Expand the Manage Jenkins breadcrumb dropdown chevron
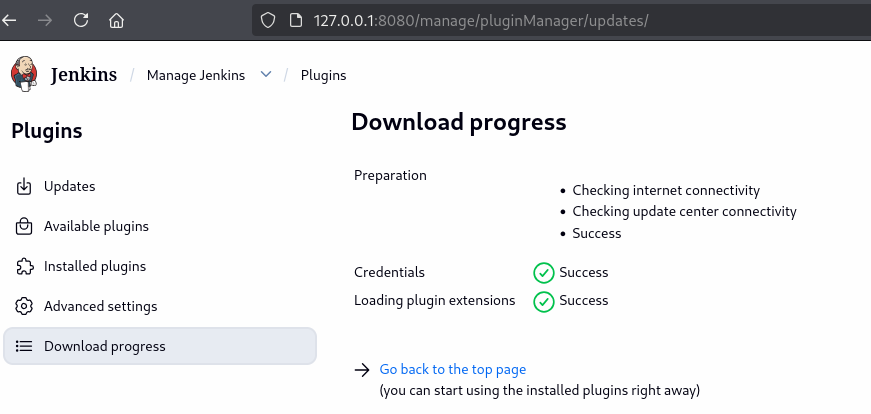The image size is (871, 414). (x=266, y=75)
